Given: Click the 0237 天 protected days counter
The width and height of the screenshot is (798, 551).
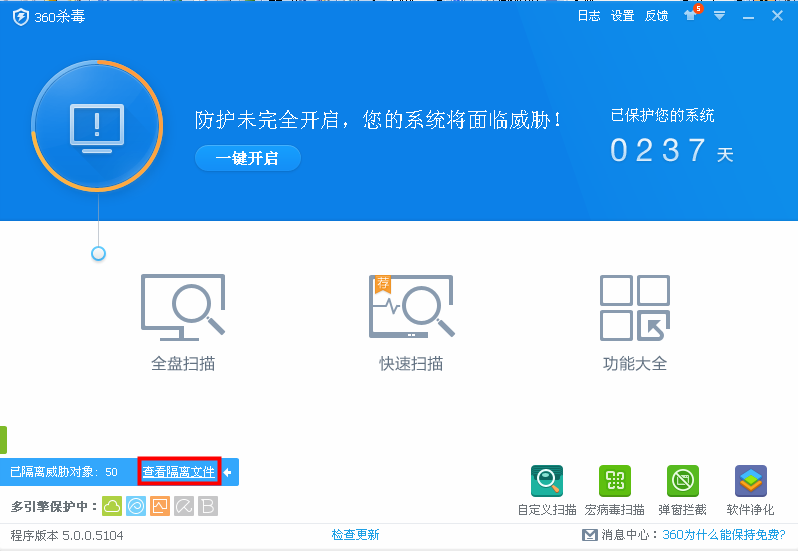Looking at the screenshot, I should click(671, 151).
